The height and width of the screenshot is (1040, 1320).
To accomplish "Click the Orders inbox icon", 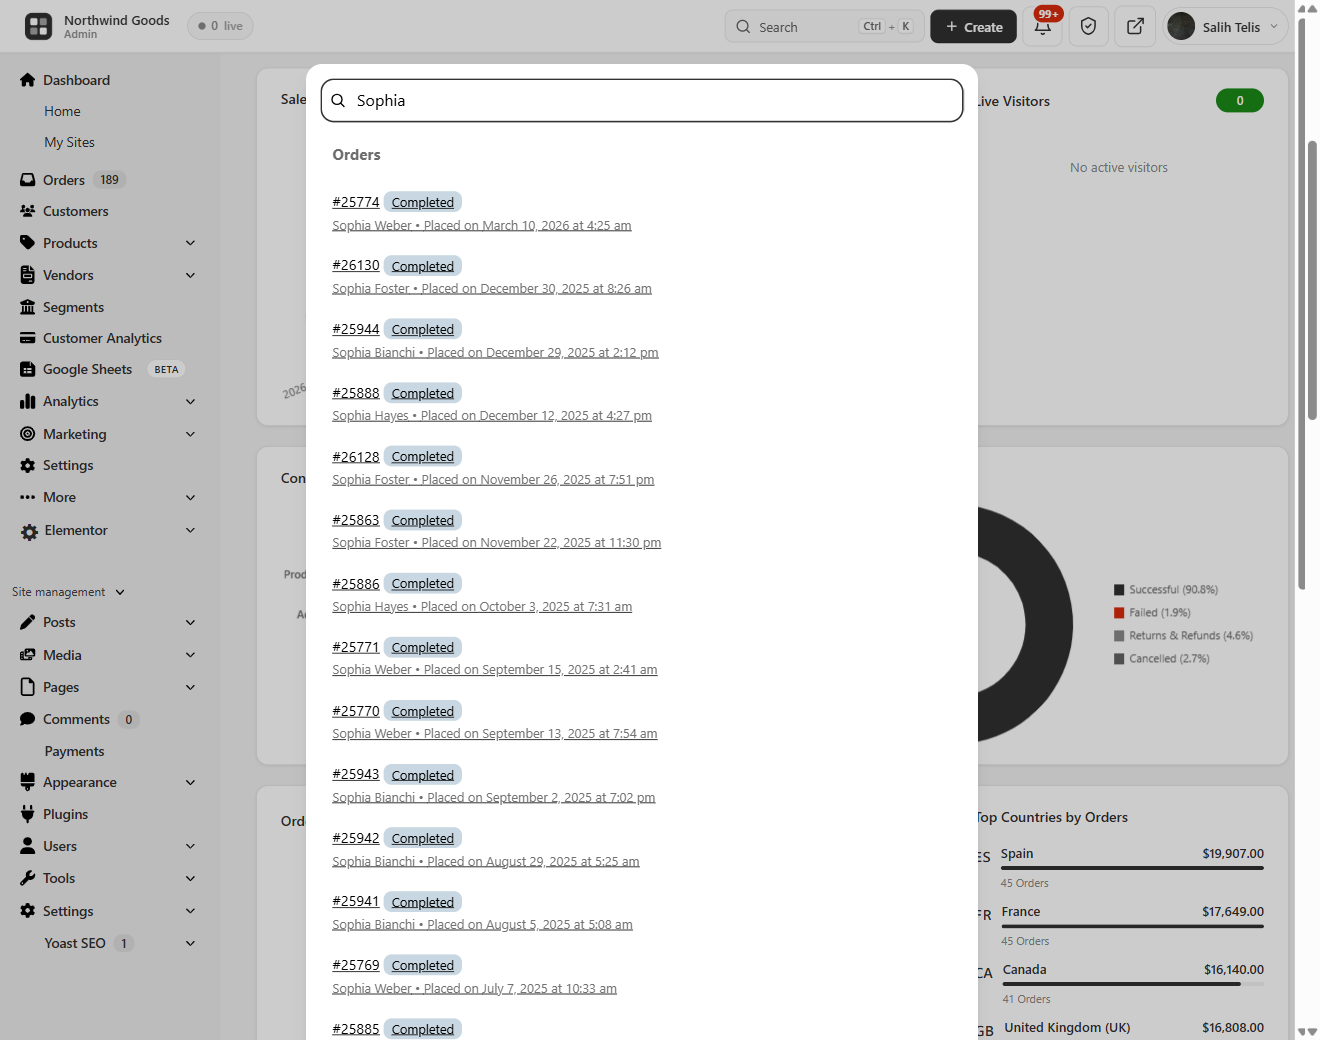I will 28,180.
